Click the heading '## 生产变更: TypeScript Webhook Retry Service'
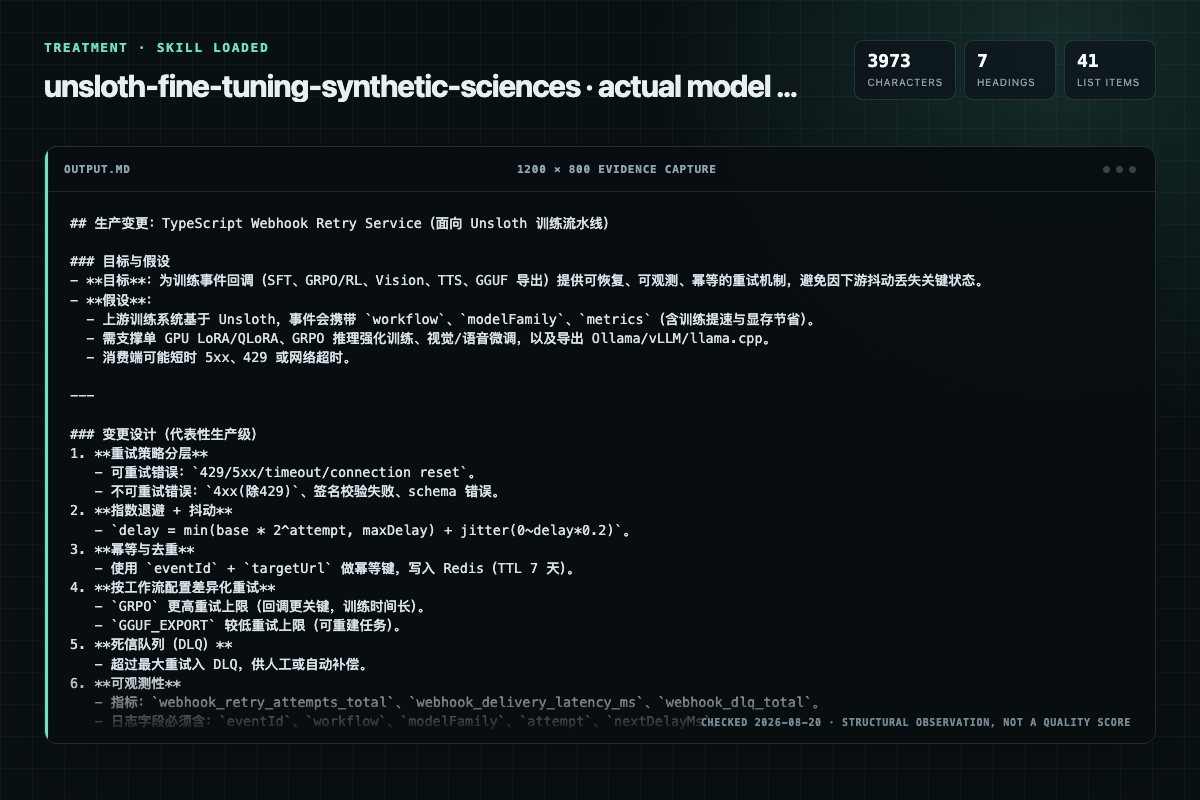 (x=339, y=223)
